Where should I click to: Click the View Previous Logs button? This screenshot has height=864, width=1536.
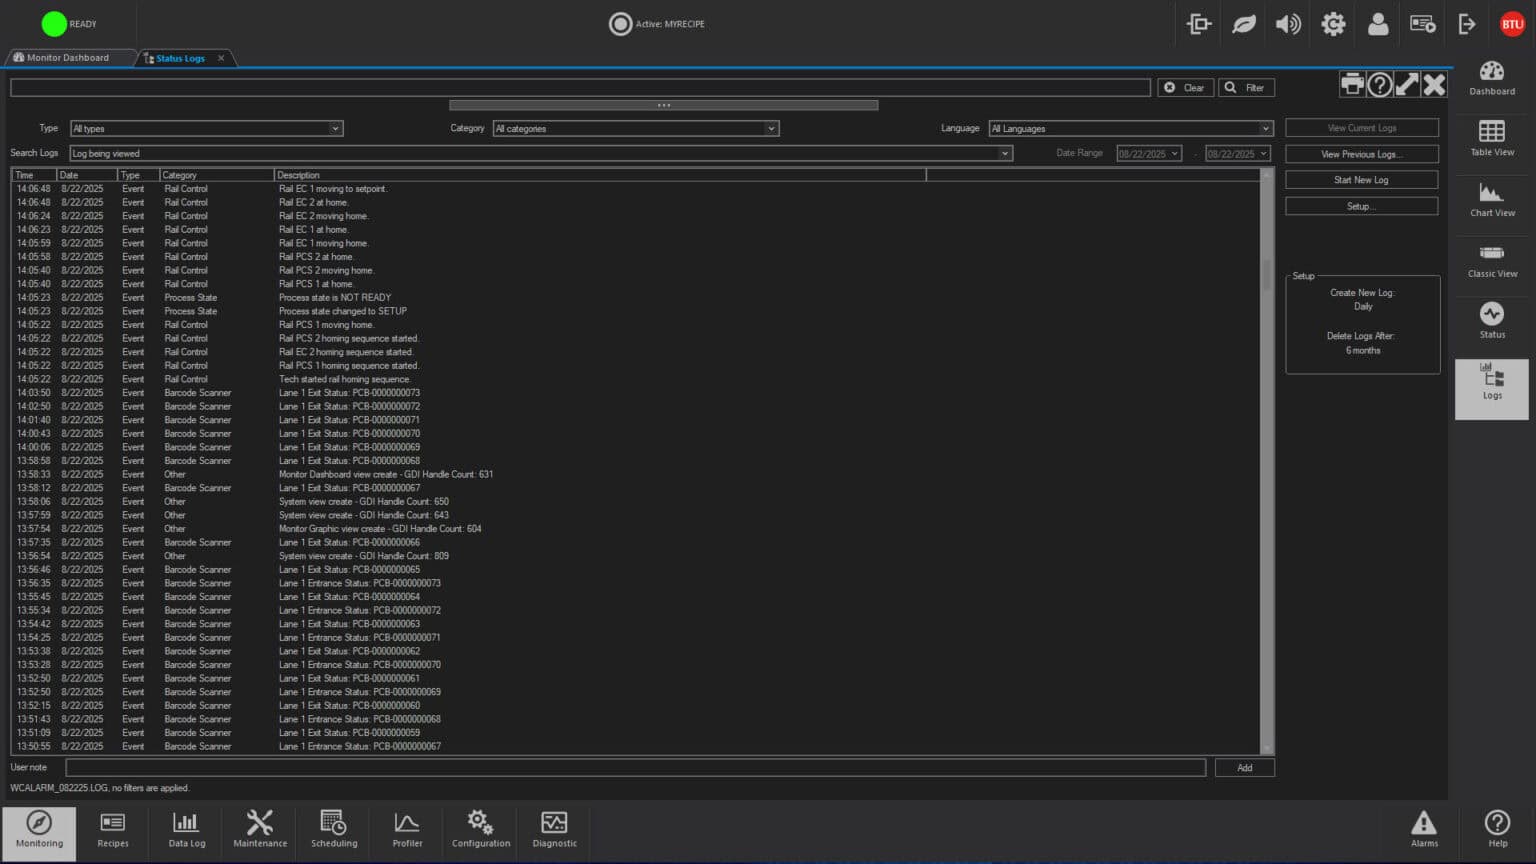click(1361, 154)
